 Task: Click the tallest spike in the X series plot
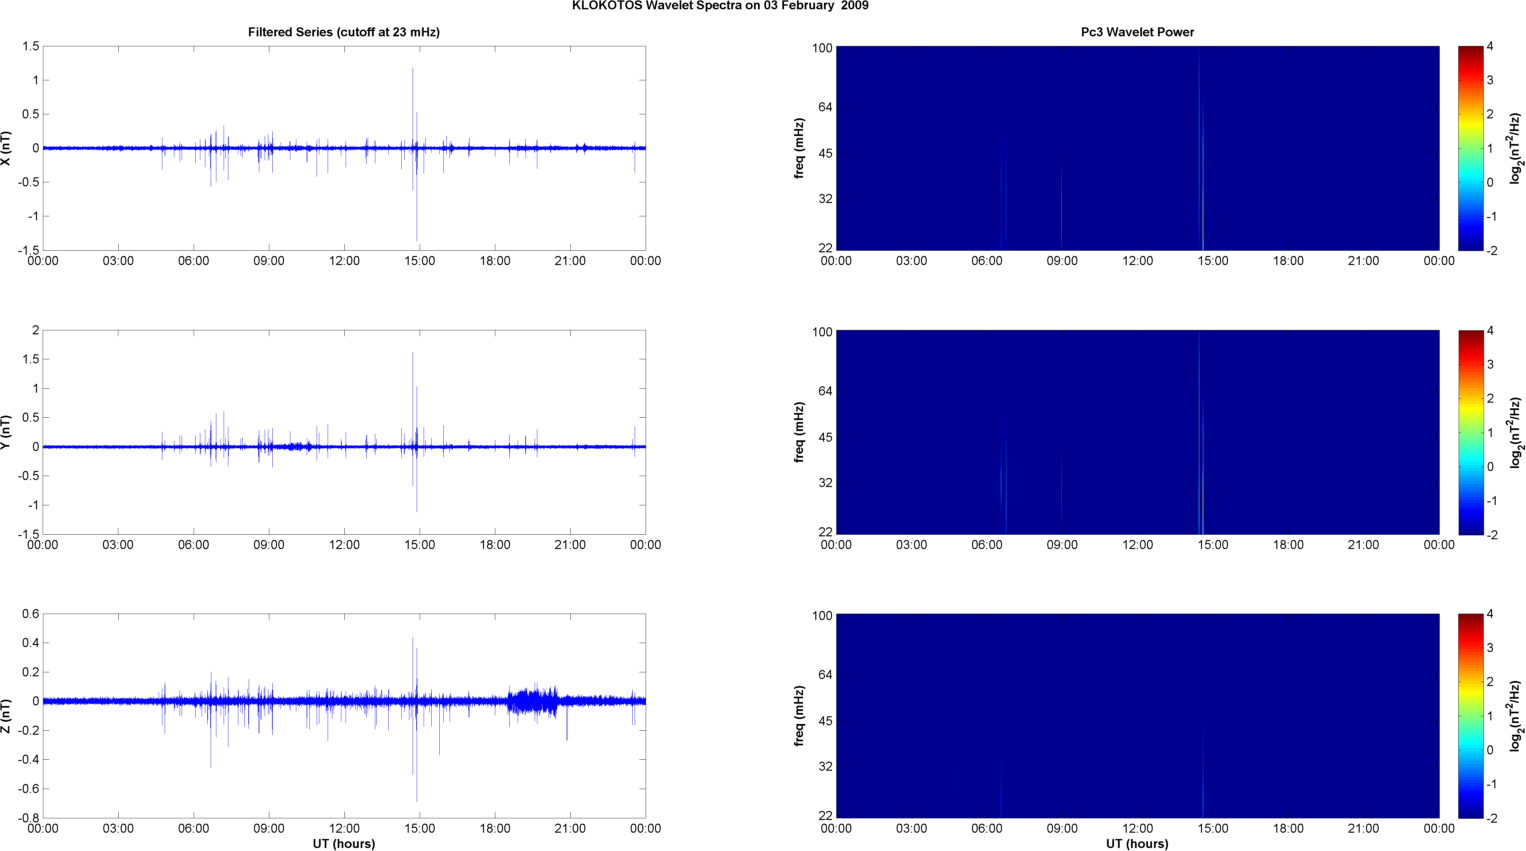click(x=413, y=90)
